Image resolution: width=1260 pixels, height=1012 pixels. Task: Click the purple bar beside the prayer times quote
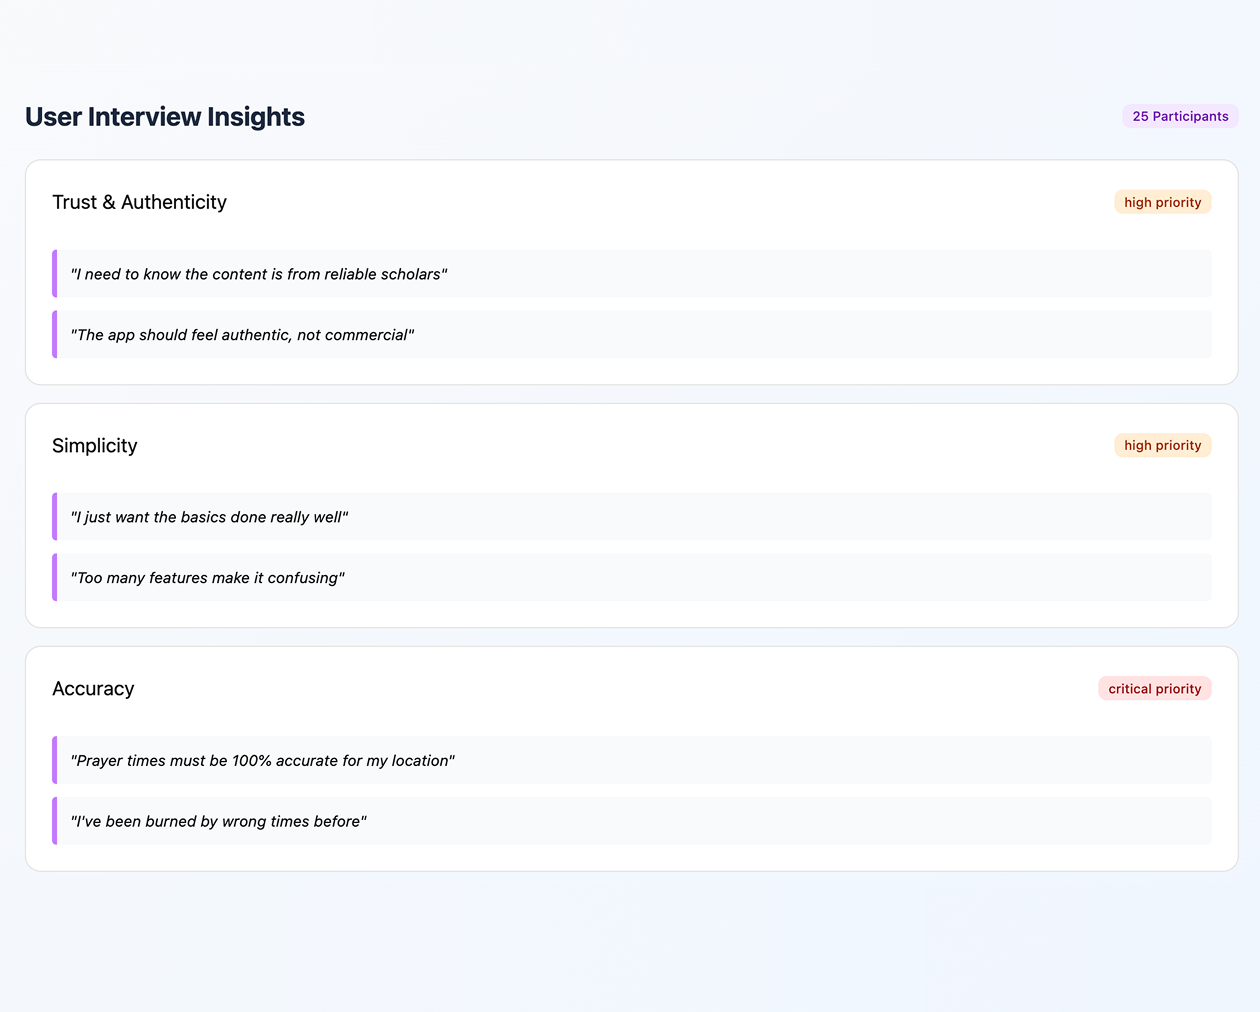tap(54, 760)
